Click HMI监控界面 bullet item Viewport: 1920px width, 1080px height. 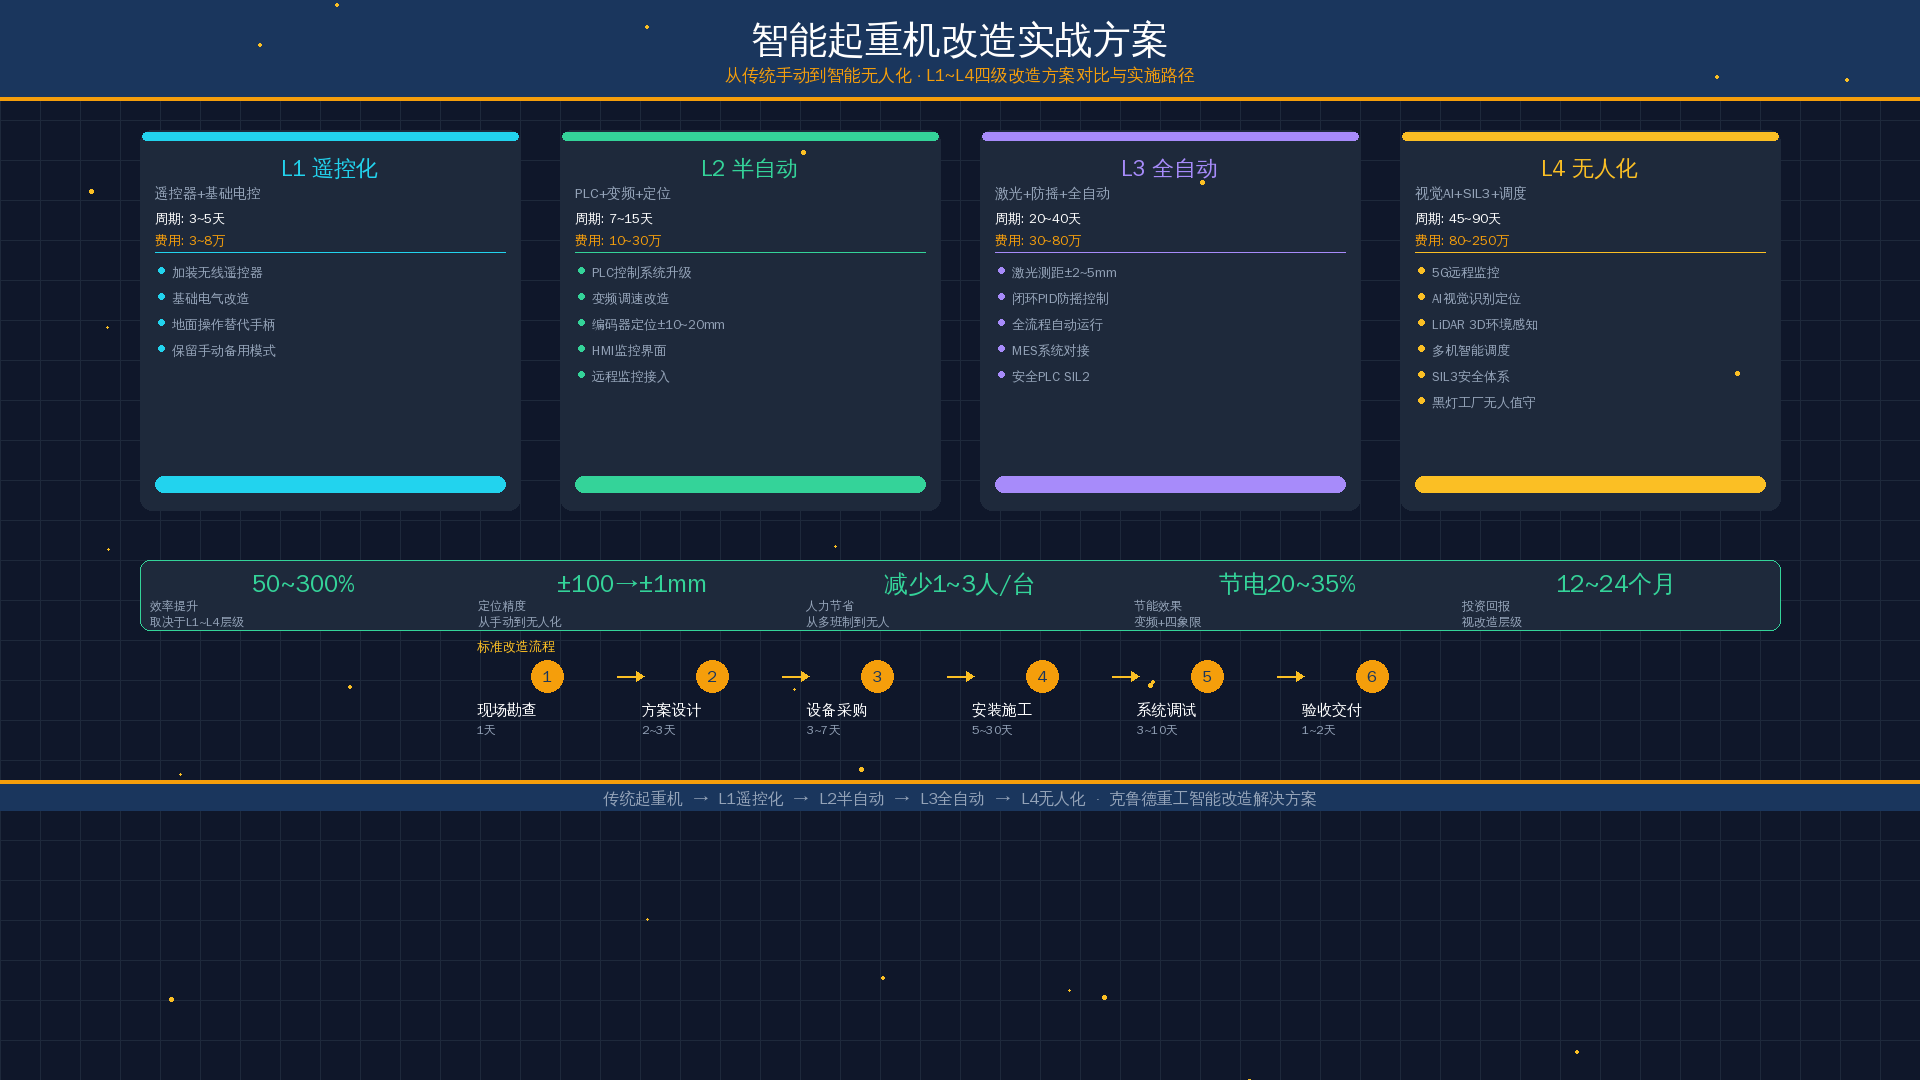pos(629,351)
